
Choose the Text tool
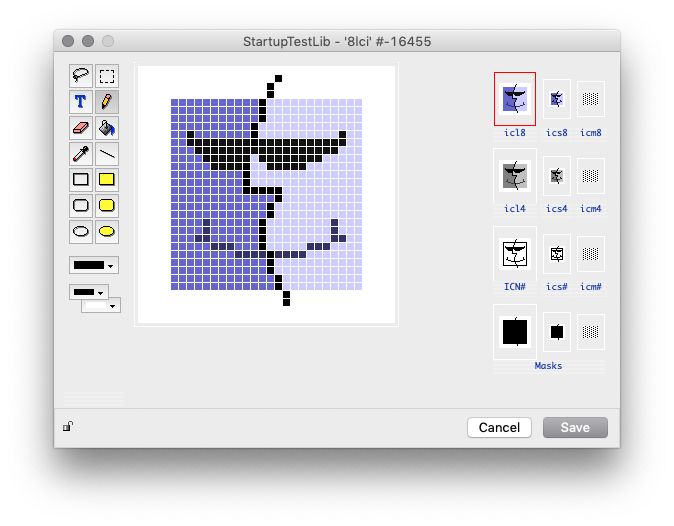pos(81,102)
